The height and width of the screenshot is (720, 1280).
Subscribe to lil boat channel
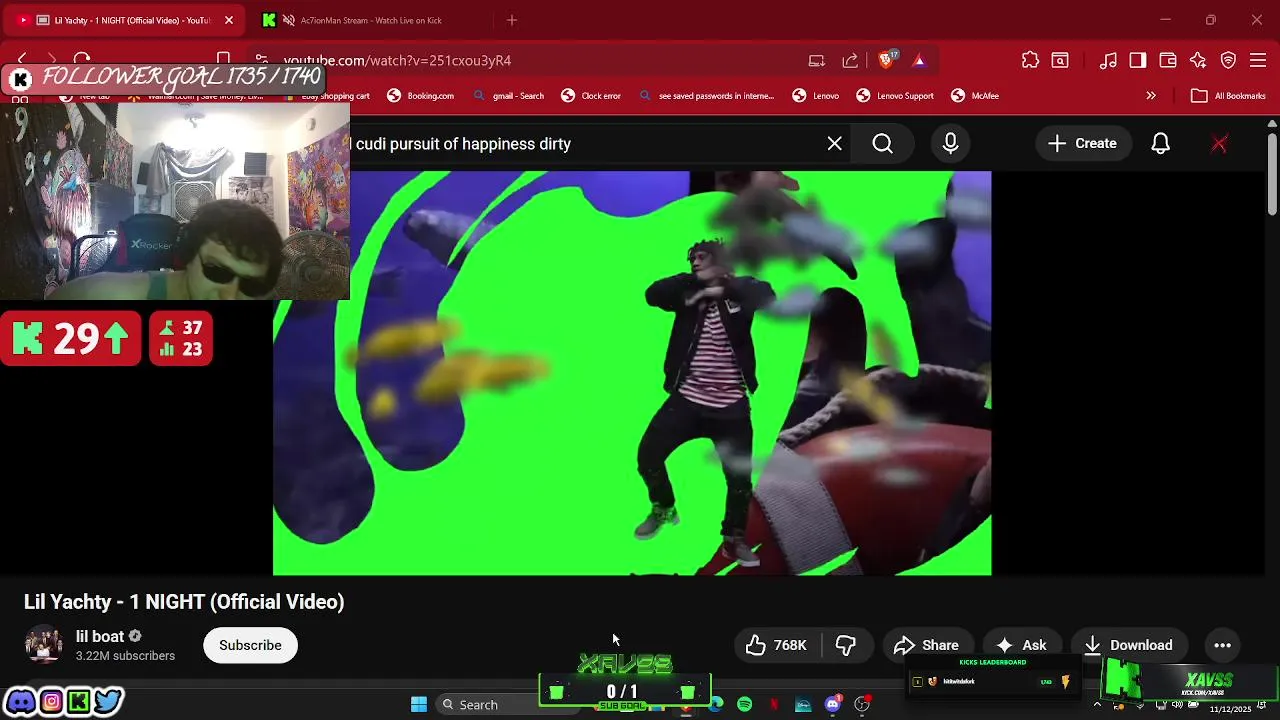250,645
